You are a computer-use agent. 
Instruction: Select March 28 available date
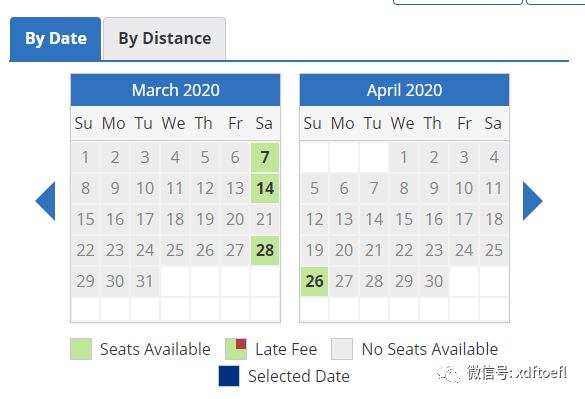coord(265,250)
